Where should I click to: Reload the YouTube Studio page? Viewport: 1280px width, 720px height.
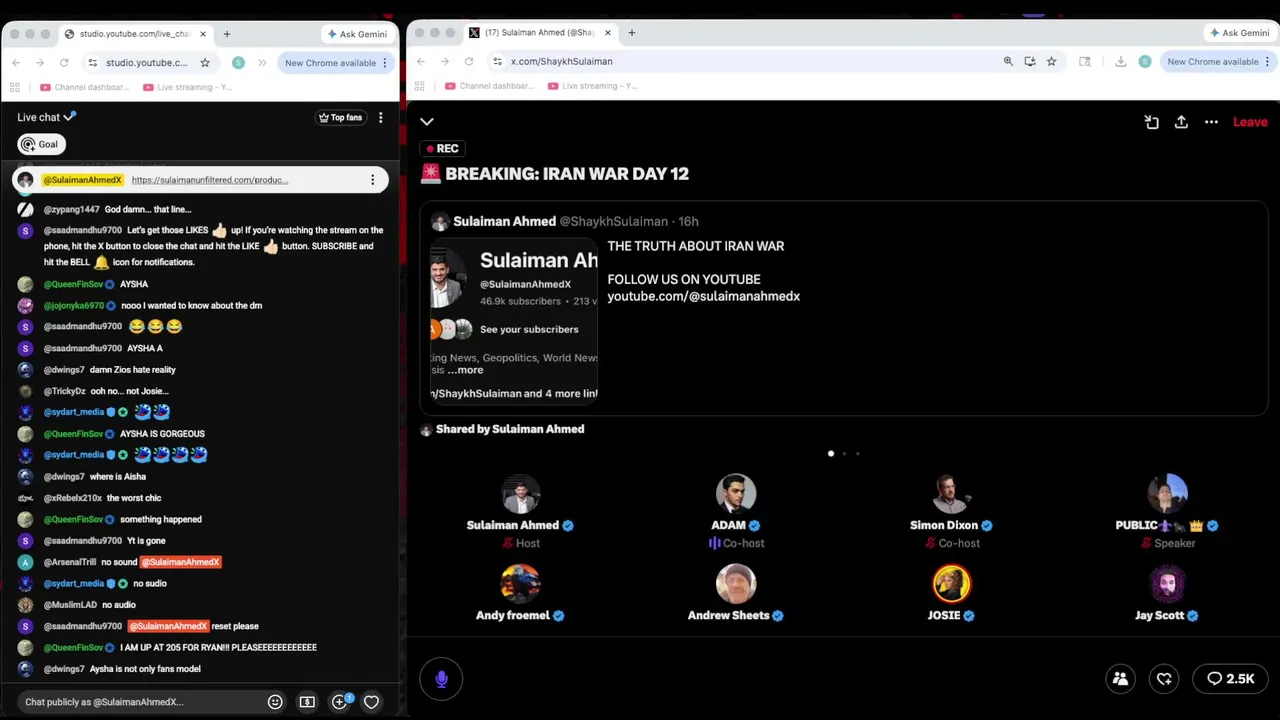[64, 63]
